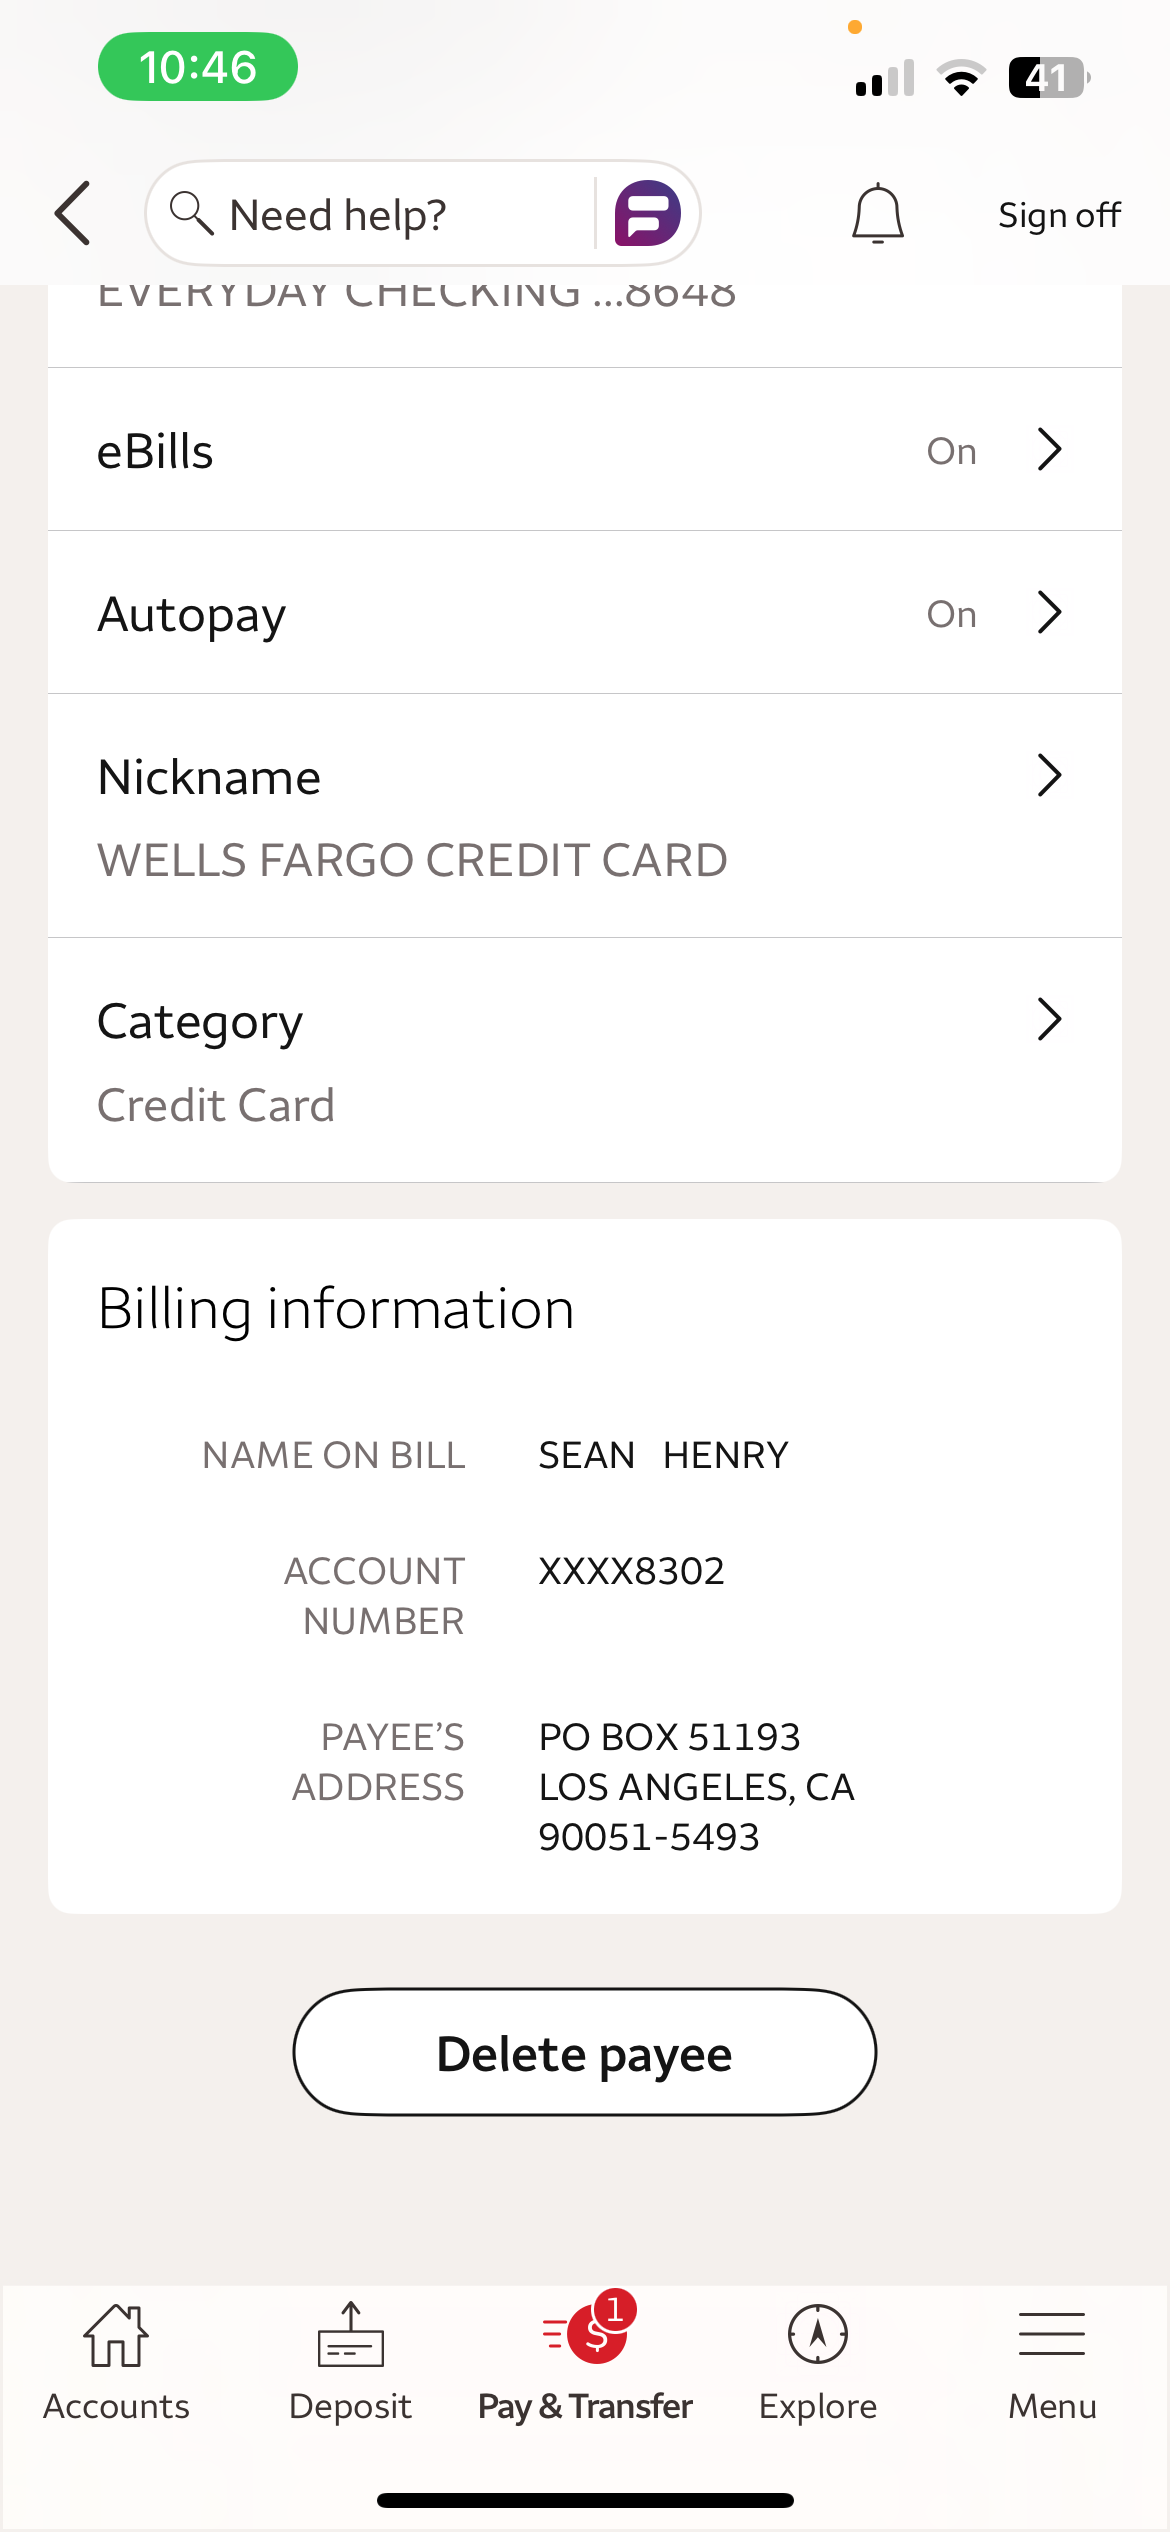Tap the eBills On status
The height and width of the screenshot is (2532, 1170).
pos(951,451)
